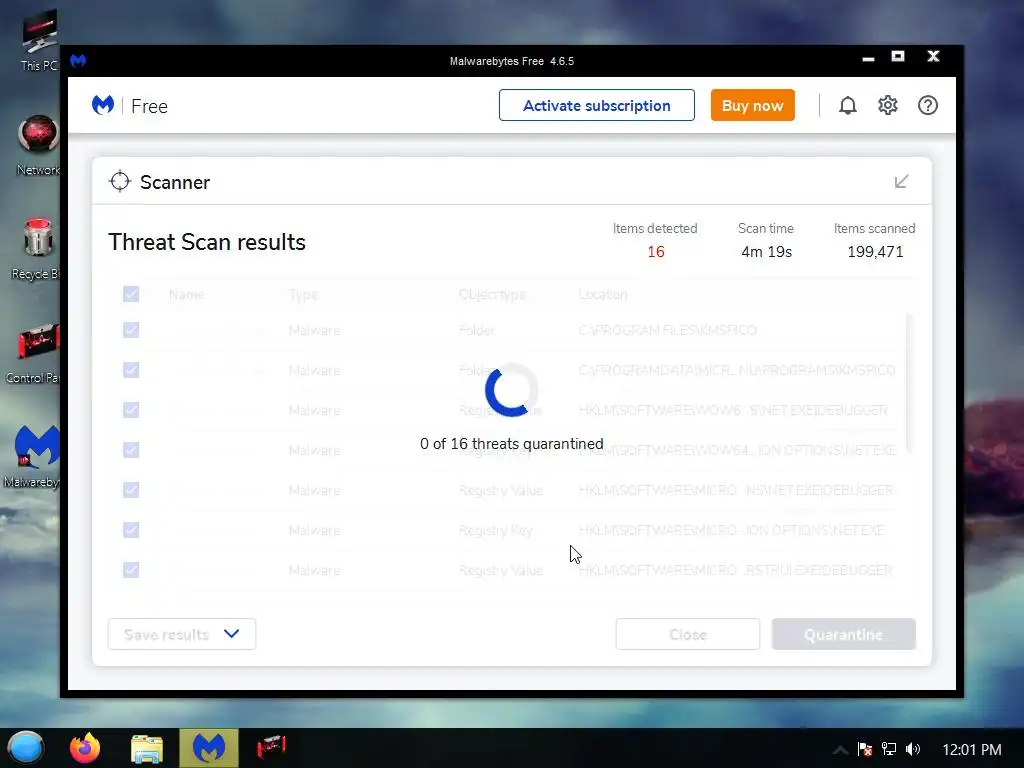Click the Malwarebytes logo beside Free
Screen dimensions: 1024x768
[103, 105]
